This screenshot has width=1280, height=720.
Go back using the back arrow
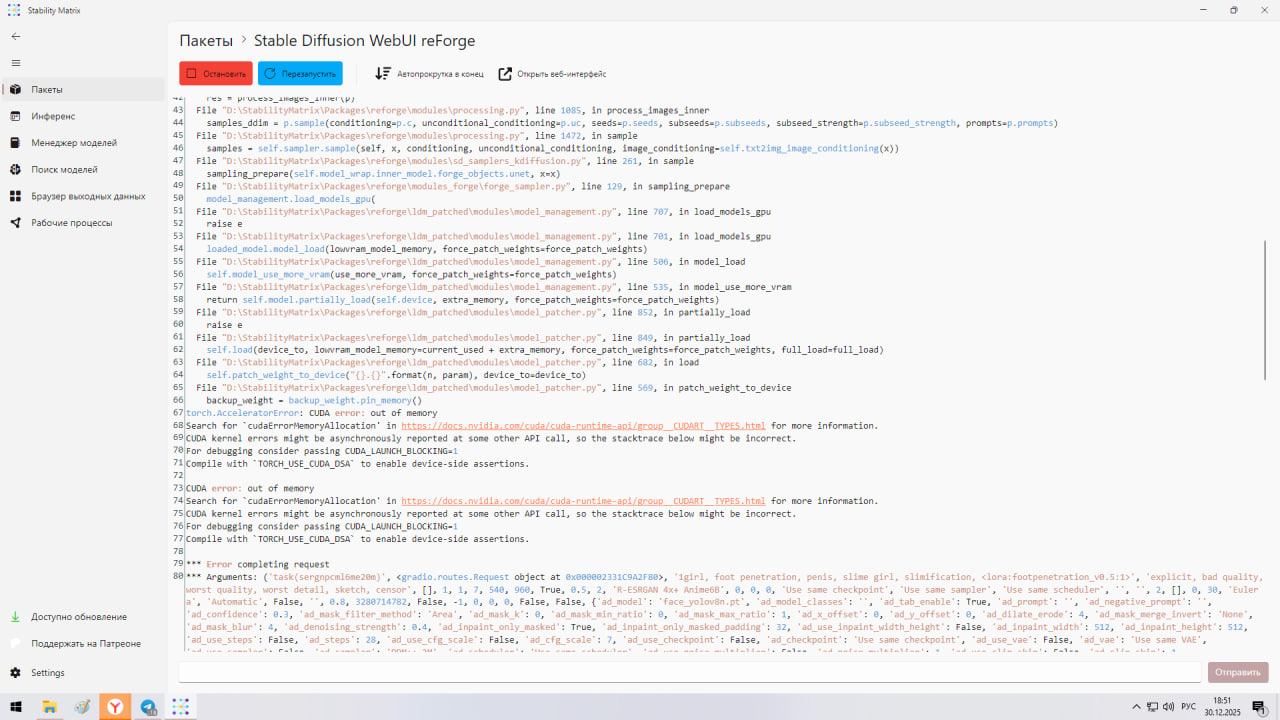click(x=15, y=36)
